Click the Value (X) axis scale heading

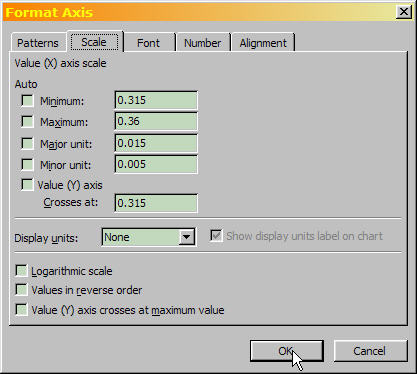click(x=60, y=63)
